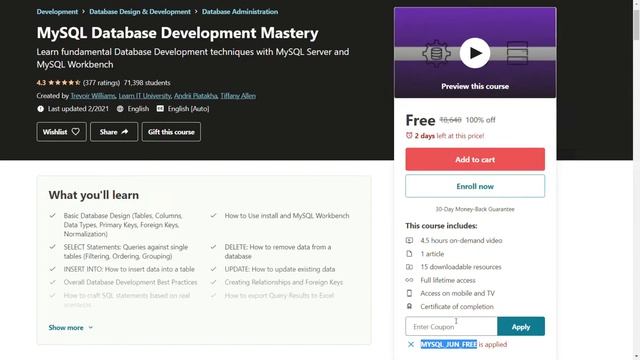
Task: Click Access on mobile and TV text
Action: (x=458, y=293)
